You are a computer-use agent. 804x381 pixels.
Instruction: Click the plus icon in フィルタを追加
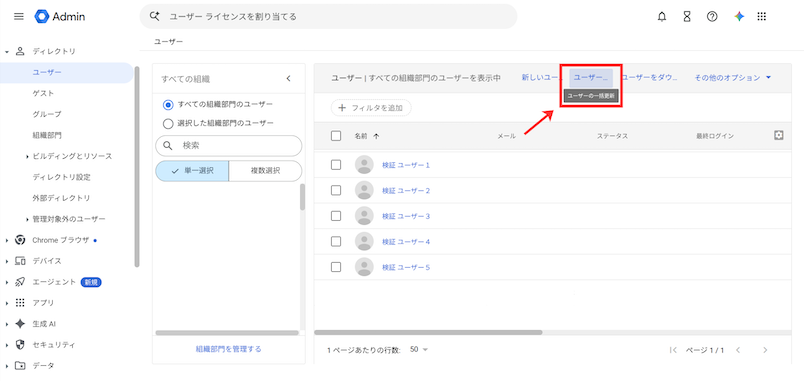342,108
